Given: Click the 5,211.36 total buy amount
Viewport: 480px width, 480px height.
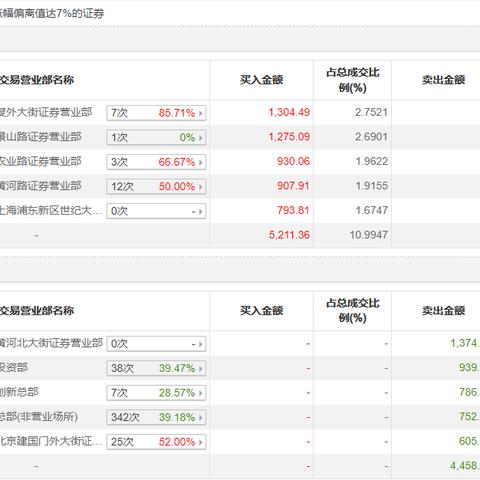Looking at the screenshot, I should [x=289, y=235].
